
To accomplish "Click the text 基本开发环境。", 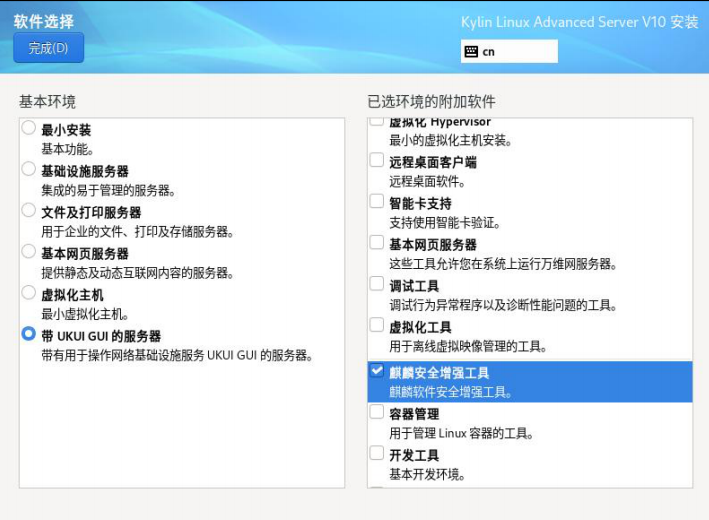I will [427, 474].
